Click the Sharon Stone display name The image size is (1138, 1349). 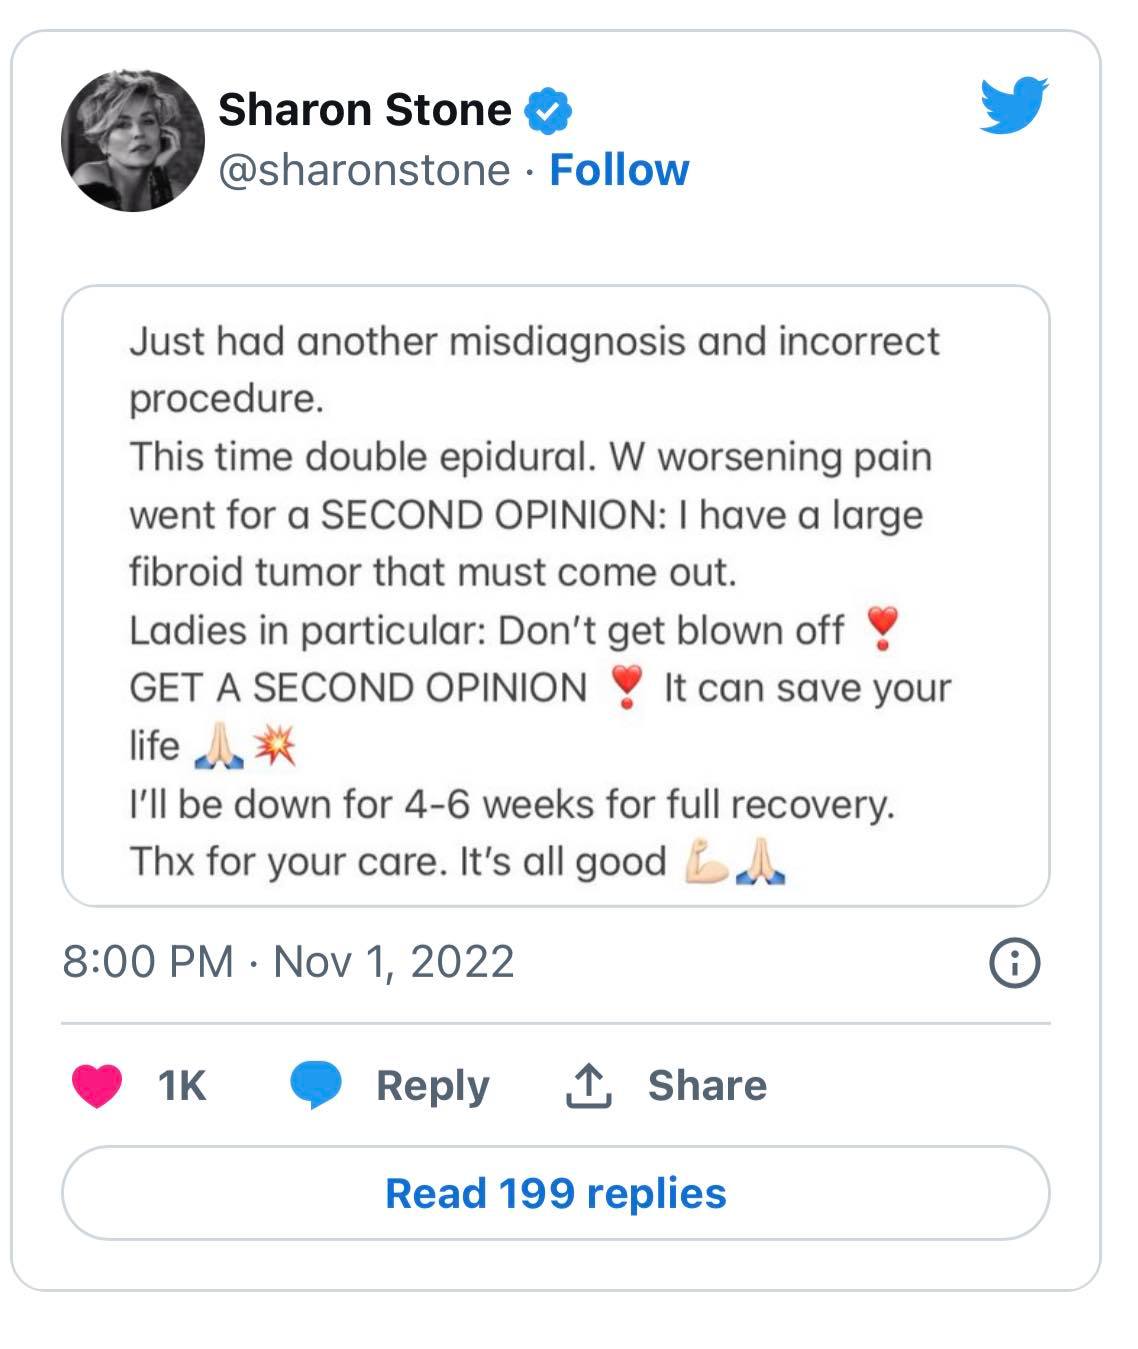pos(365,110)
